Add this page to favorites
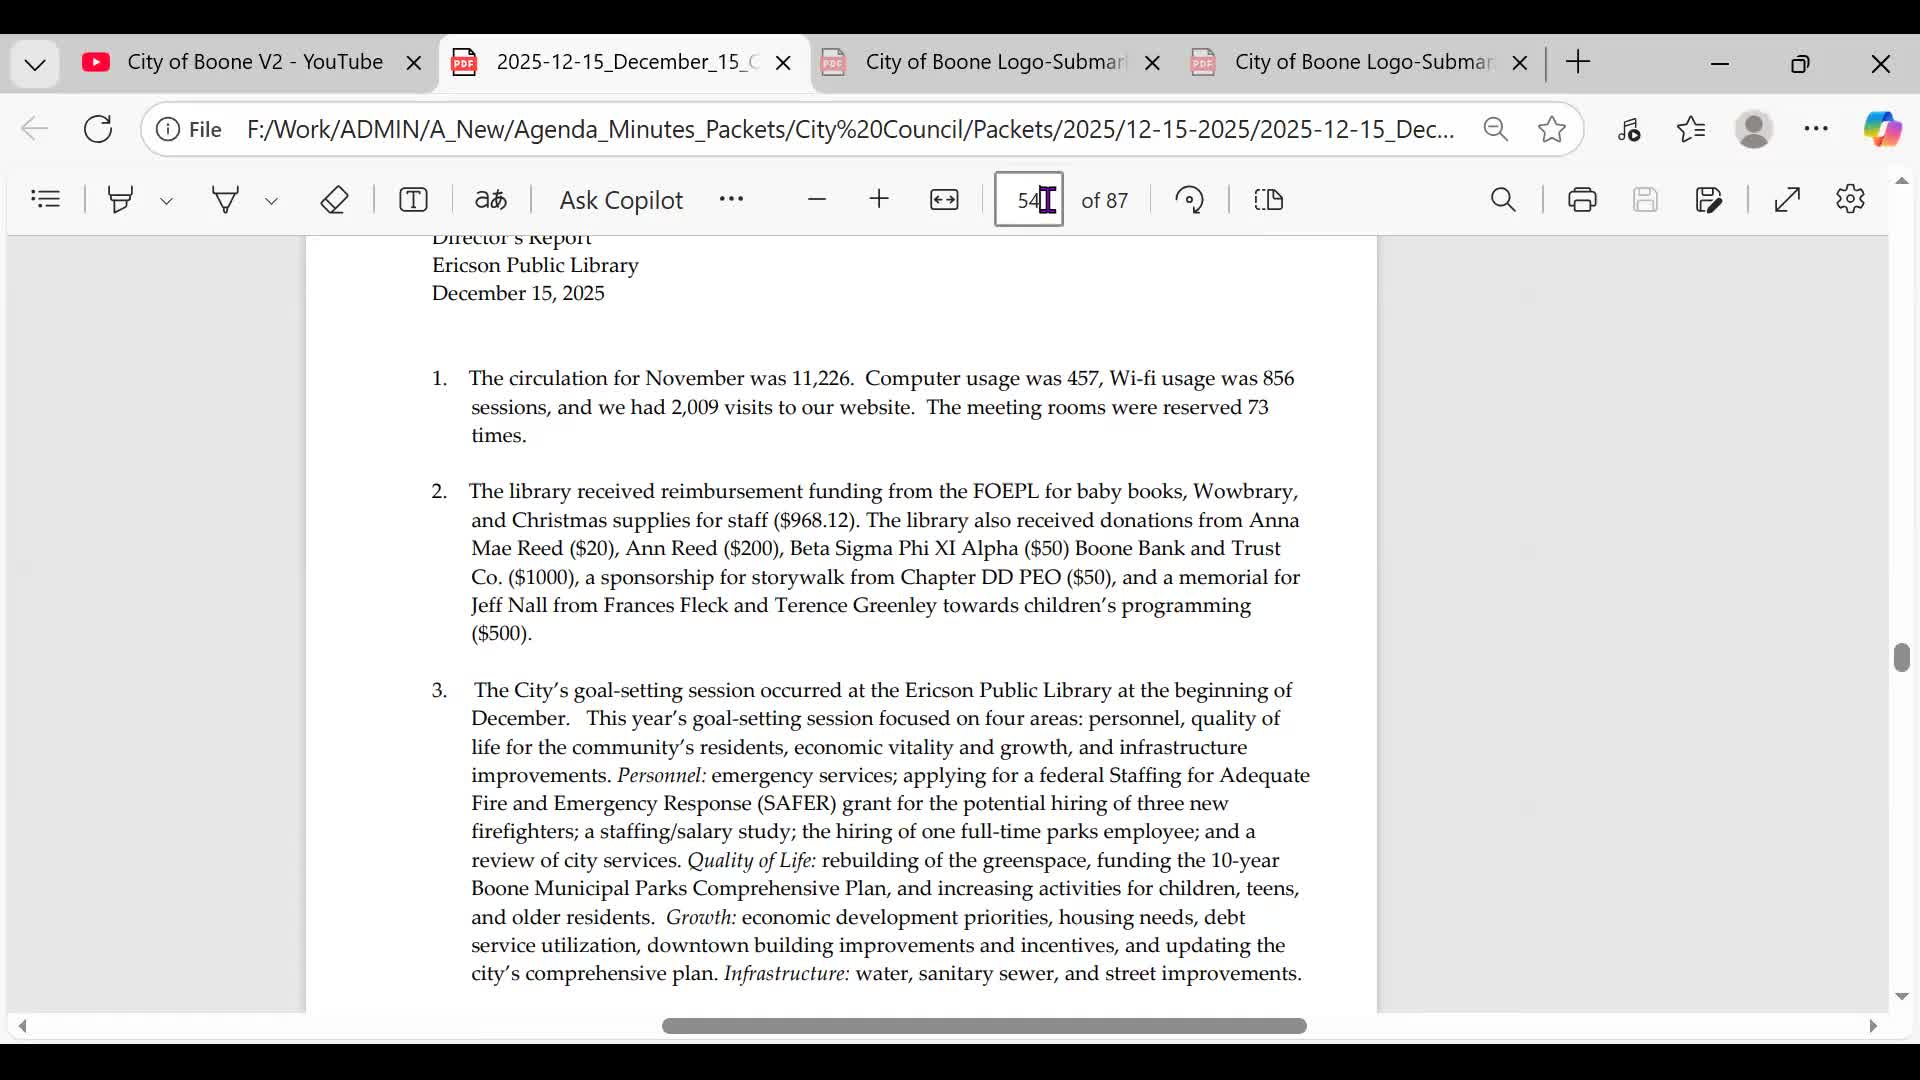 click(1552, 129)
